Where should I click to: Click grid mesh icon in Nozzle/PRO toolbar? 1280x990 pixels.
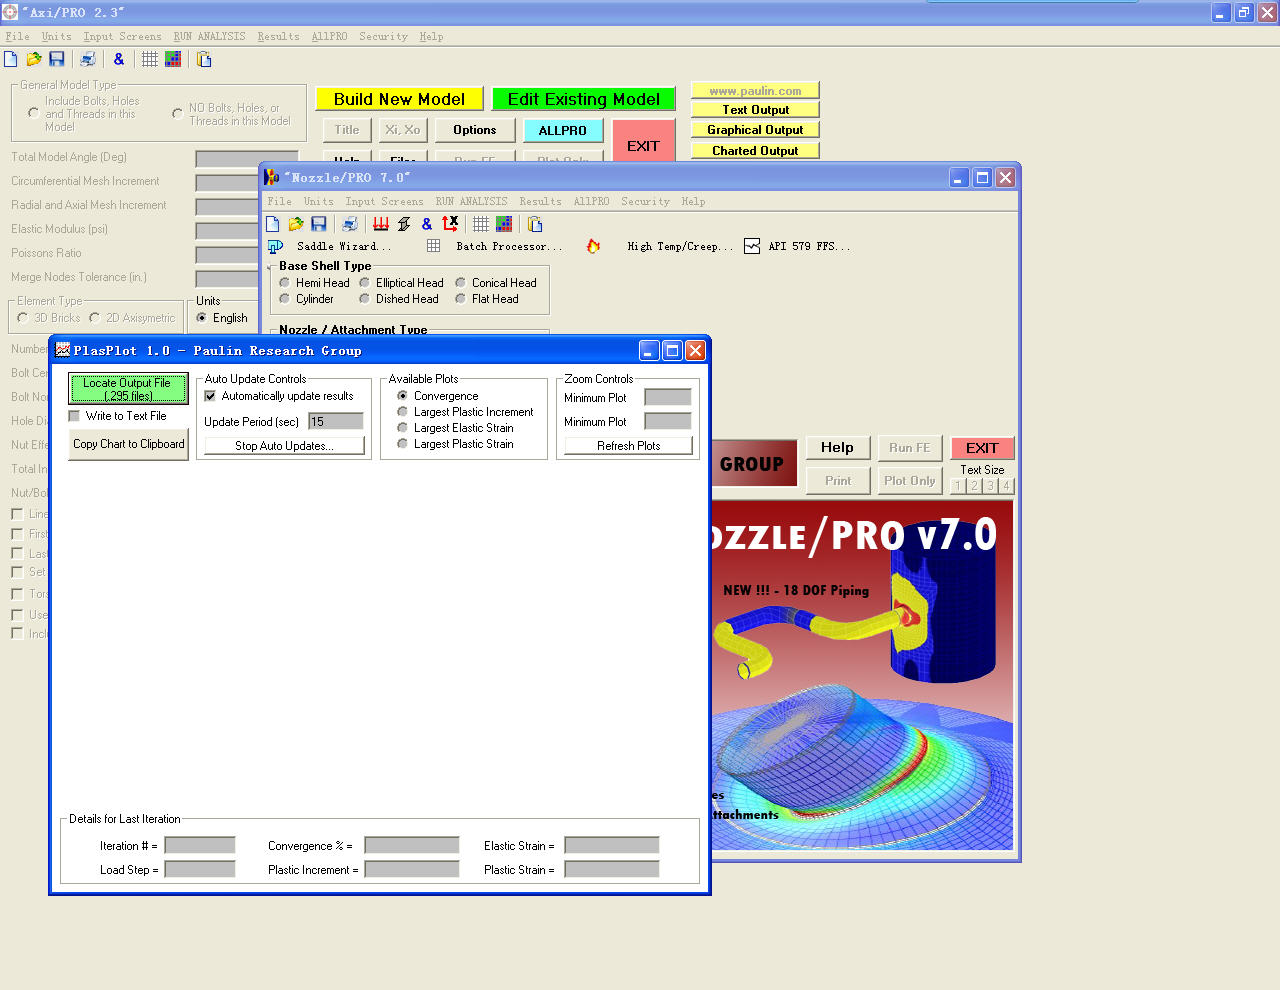tap(481, 224)
